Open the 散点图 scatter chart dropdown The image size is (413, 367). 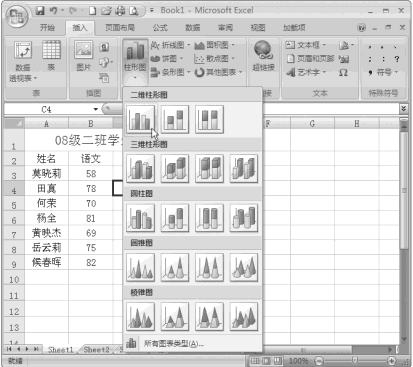click(x=215, y=59)
